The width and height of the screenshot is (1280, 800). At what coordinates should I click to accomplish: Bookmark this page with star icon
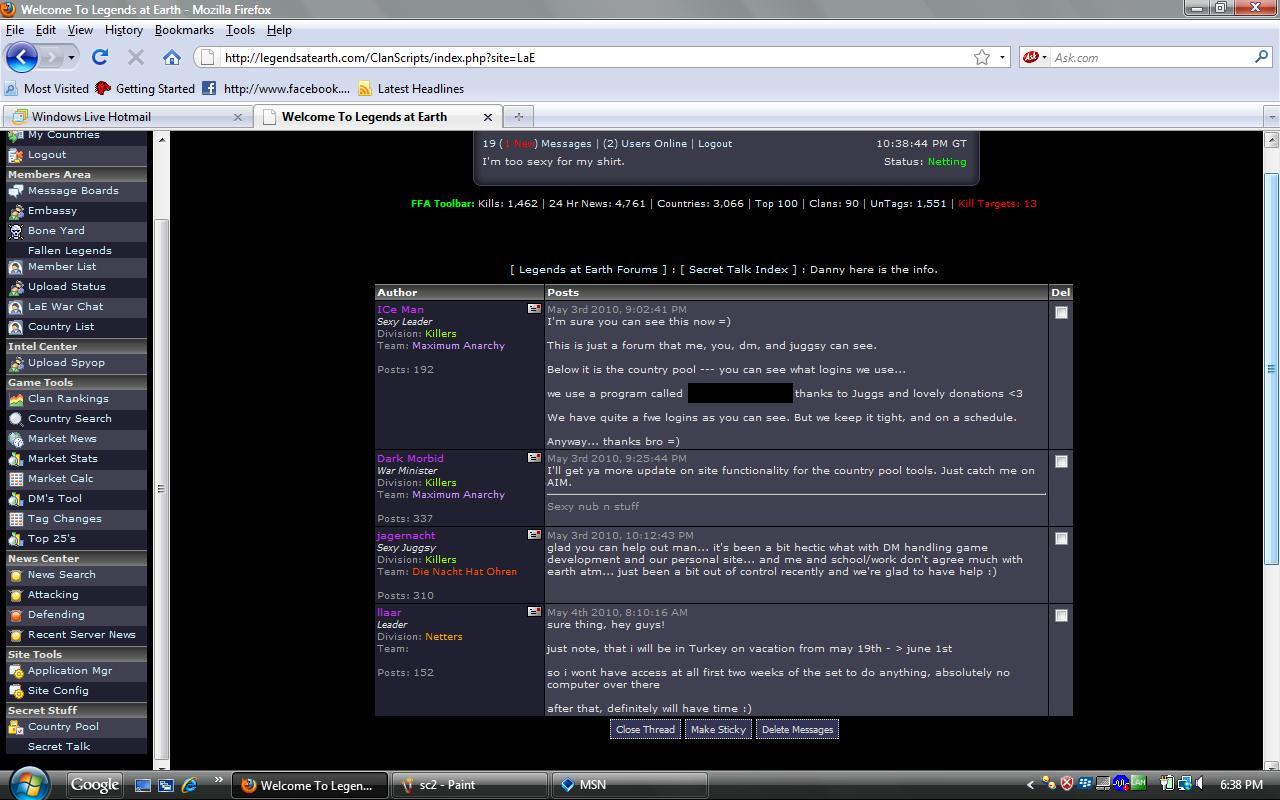[x=982, y=58]
